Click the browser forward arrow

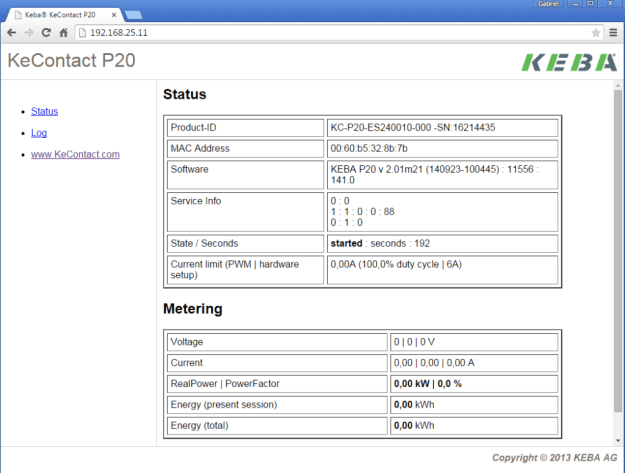(29, 33)
